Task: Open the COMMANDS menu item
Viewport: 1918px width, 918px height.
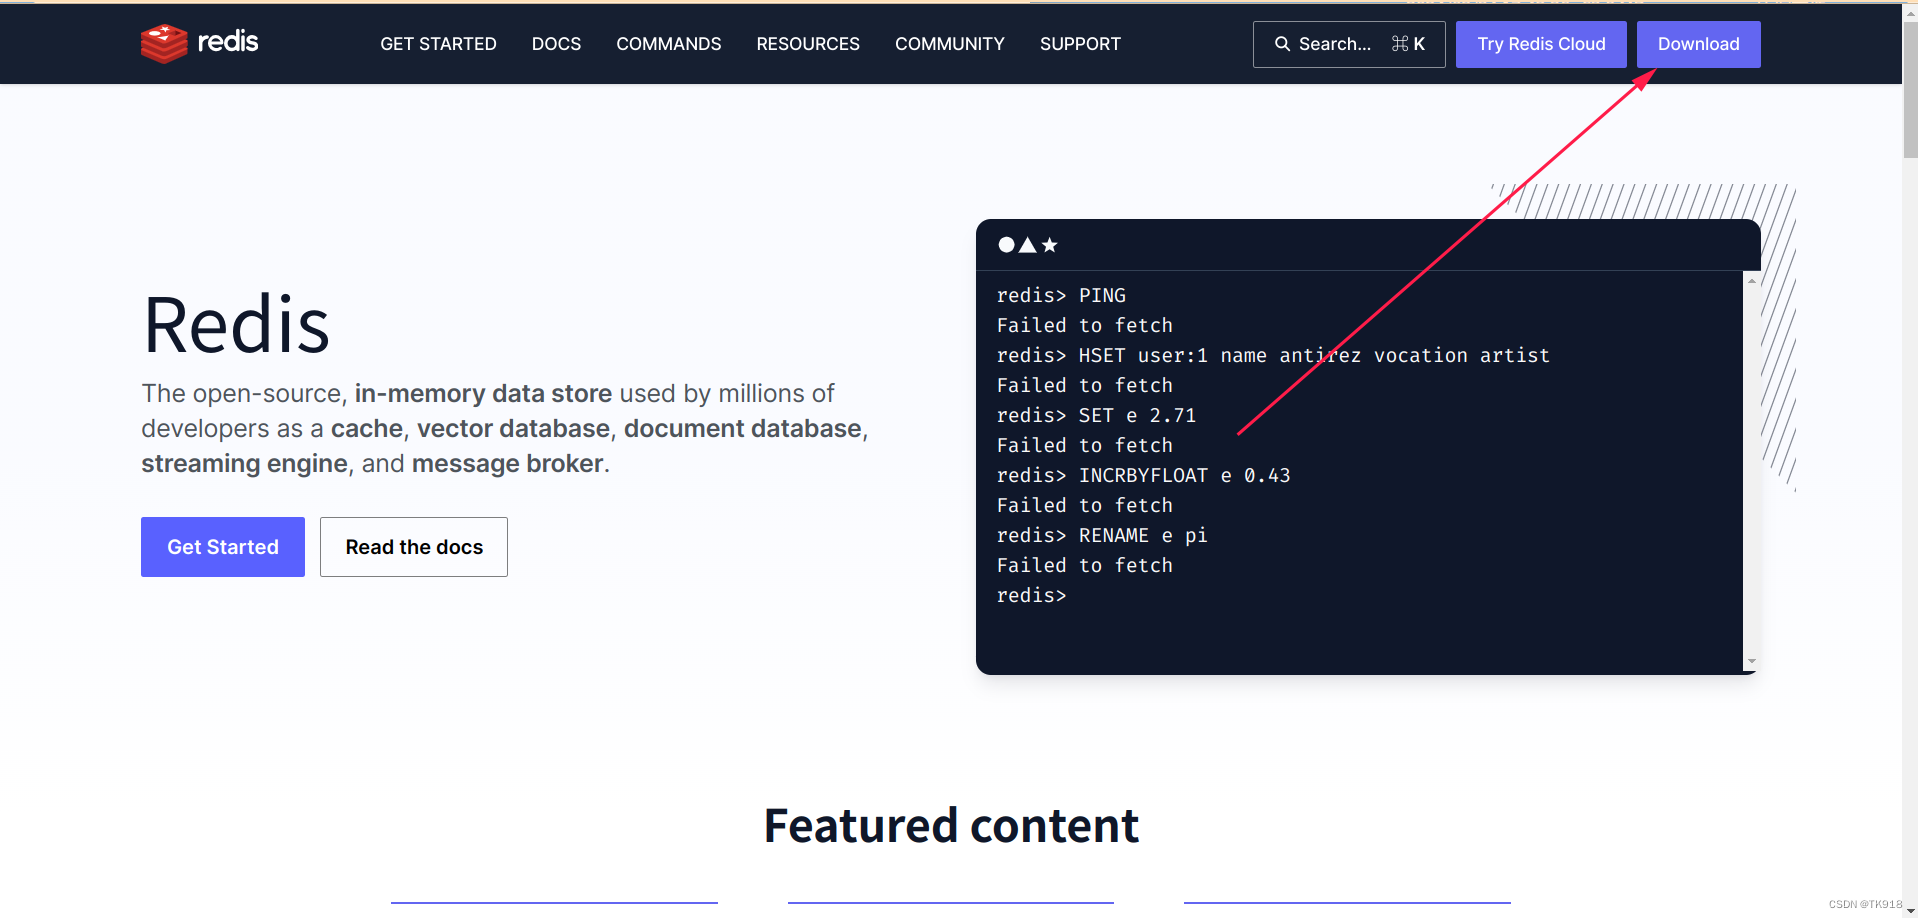Action: click(x=668, y=44)
